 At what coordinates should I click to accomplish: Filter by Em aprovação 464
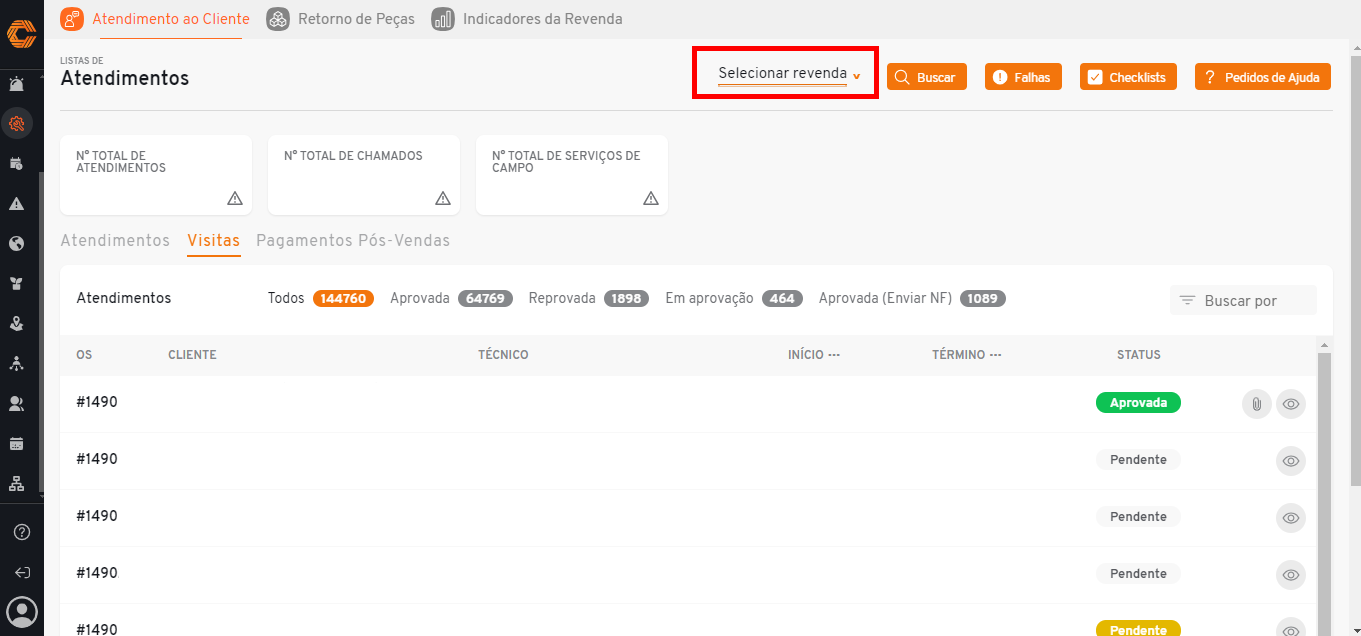735,298
